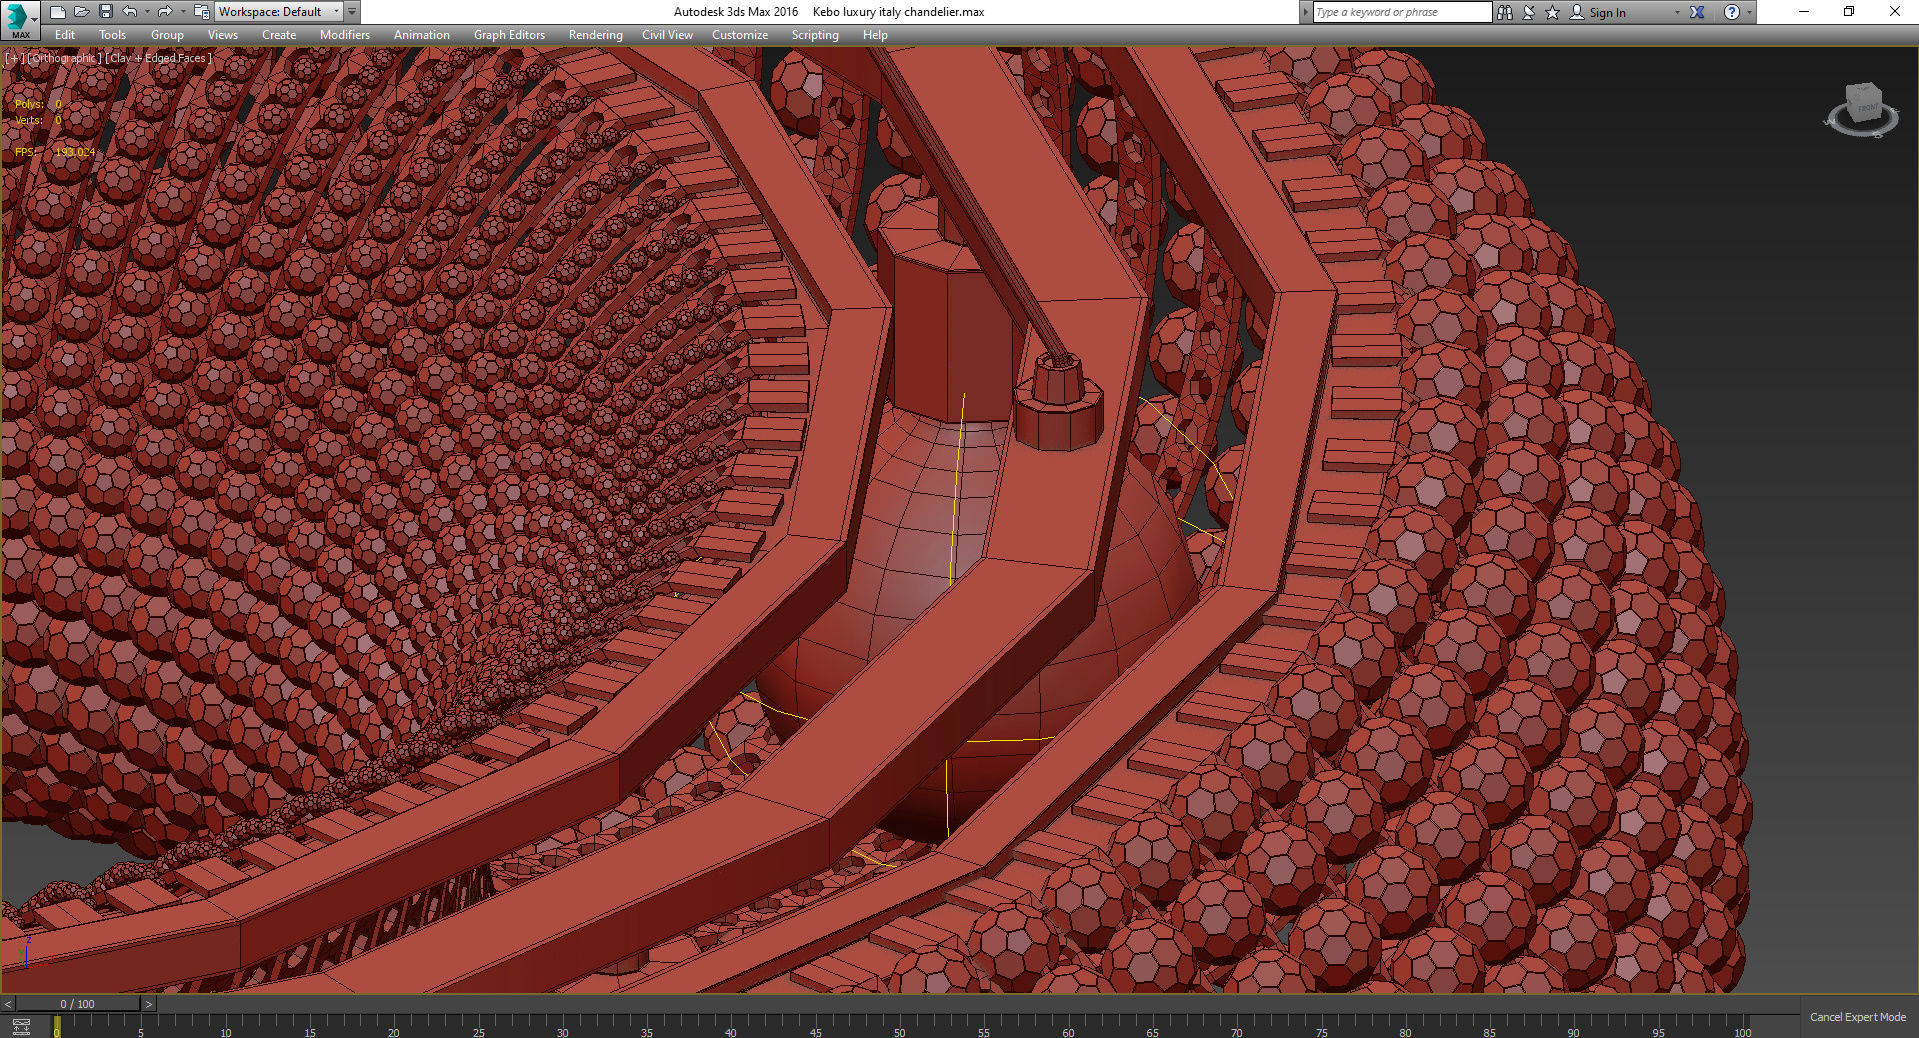Open the Modifiers menu

point(345,35)
